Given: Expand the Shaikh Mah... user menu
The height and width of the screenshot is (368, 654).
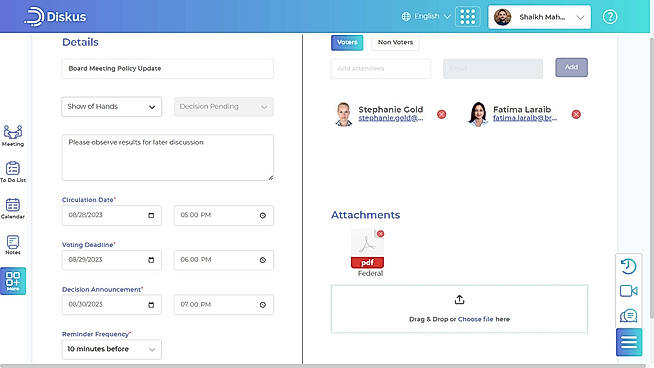Looking at the screenshot, I should (539, 17).
